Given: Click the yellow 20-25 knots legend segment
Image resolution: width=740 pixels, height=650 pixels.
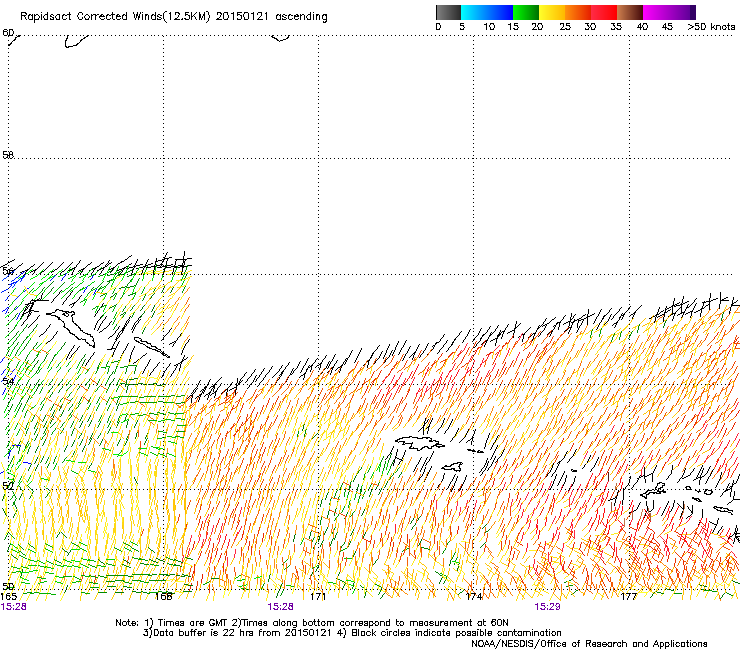Looking at the screenshot, I should click(552, 12).
